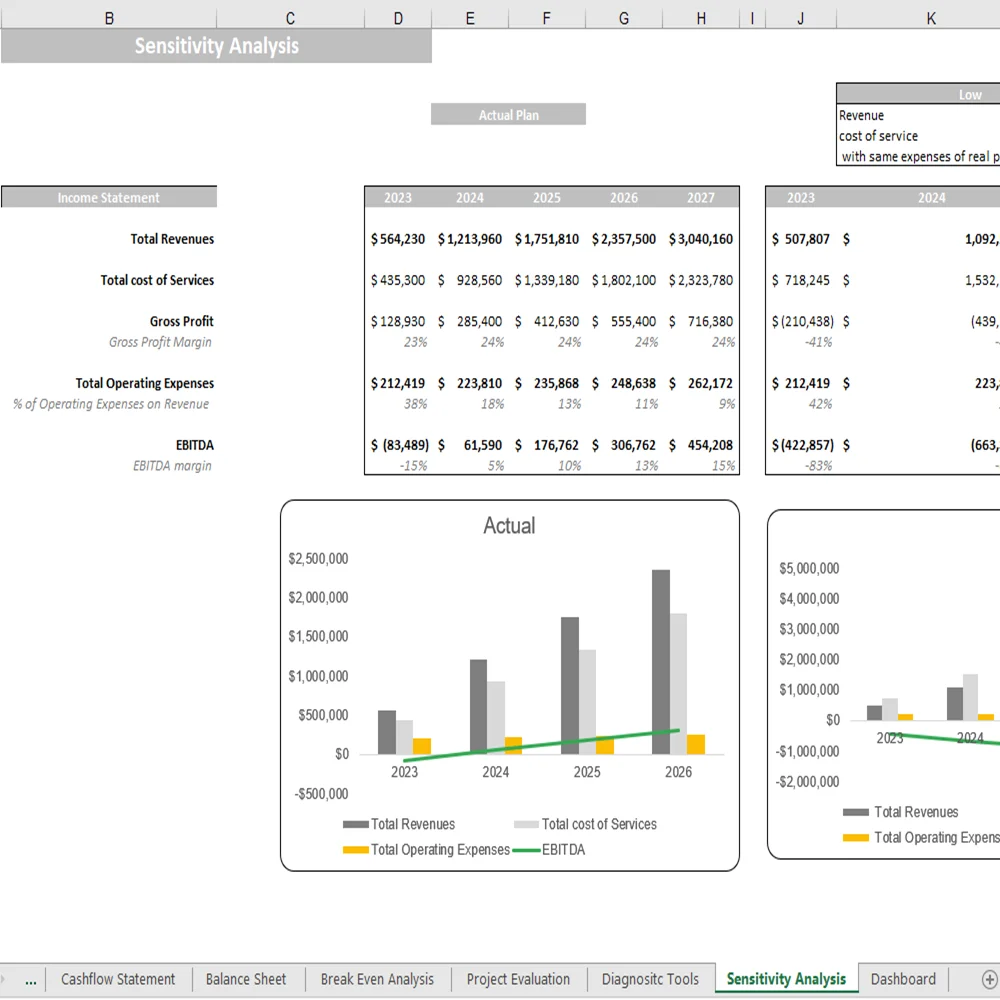1000x1000 pixels.
Task: Open the Balance Sheet tab
Action: click(246, 979)
